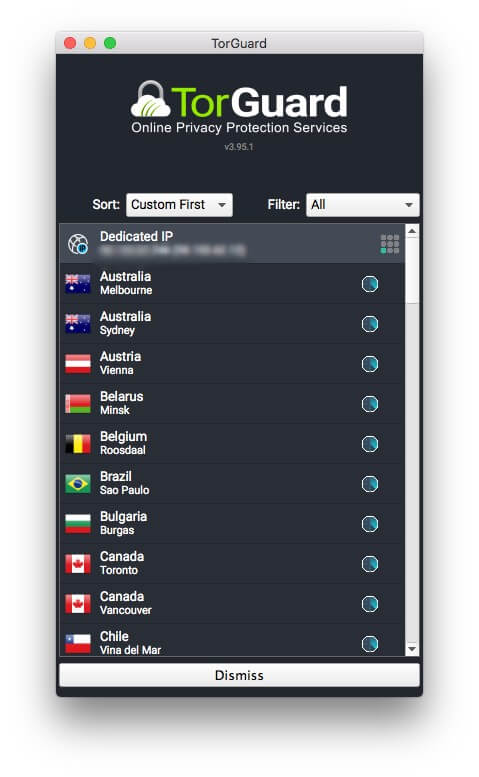Viewport: 479px width, 777px height.
Task: Click the Australia Melbourne flag icon
Action: pyautogui.click(x=78, y=284)
